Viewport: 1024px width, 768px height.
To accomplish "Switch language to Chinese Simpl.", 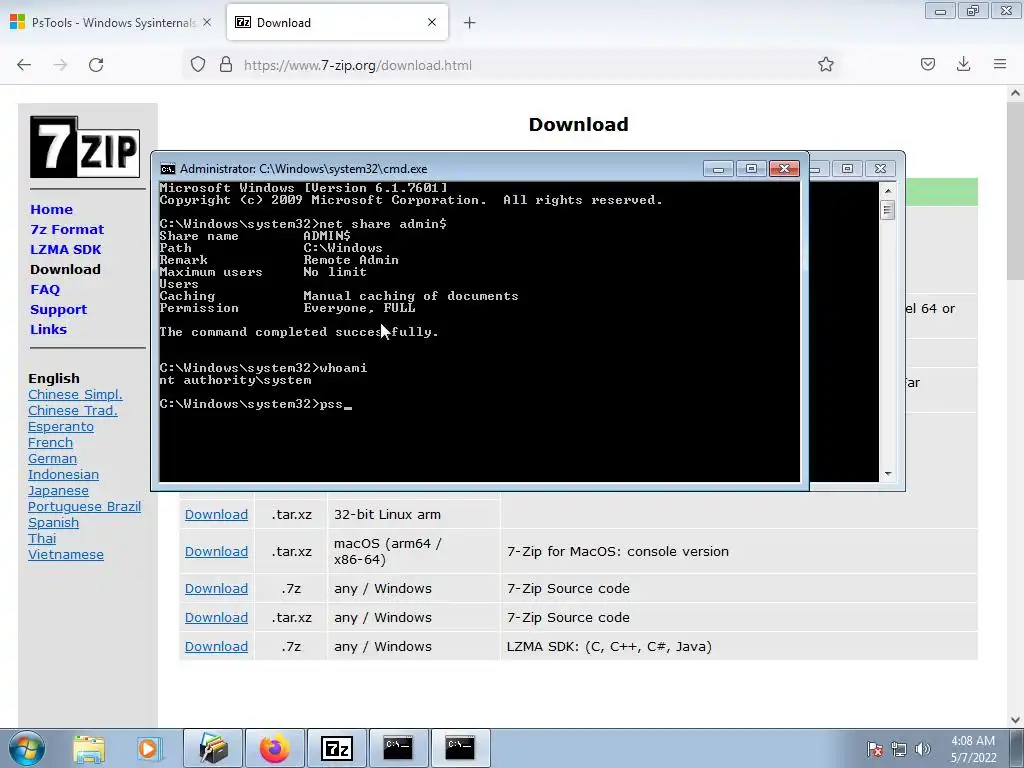I will pos(75,394).
